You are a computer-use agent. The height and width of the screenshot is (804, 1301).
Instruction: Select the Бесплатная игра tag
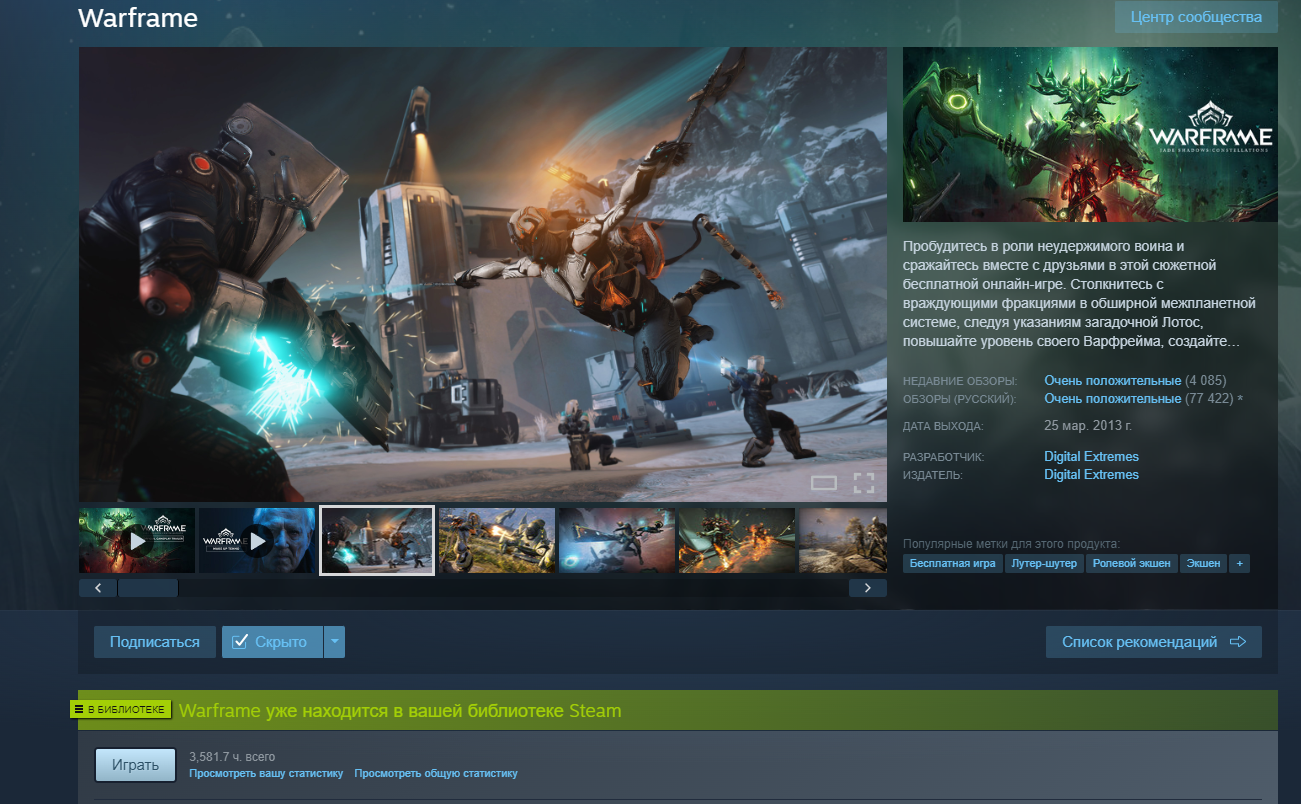(x=953, y=564)
